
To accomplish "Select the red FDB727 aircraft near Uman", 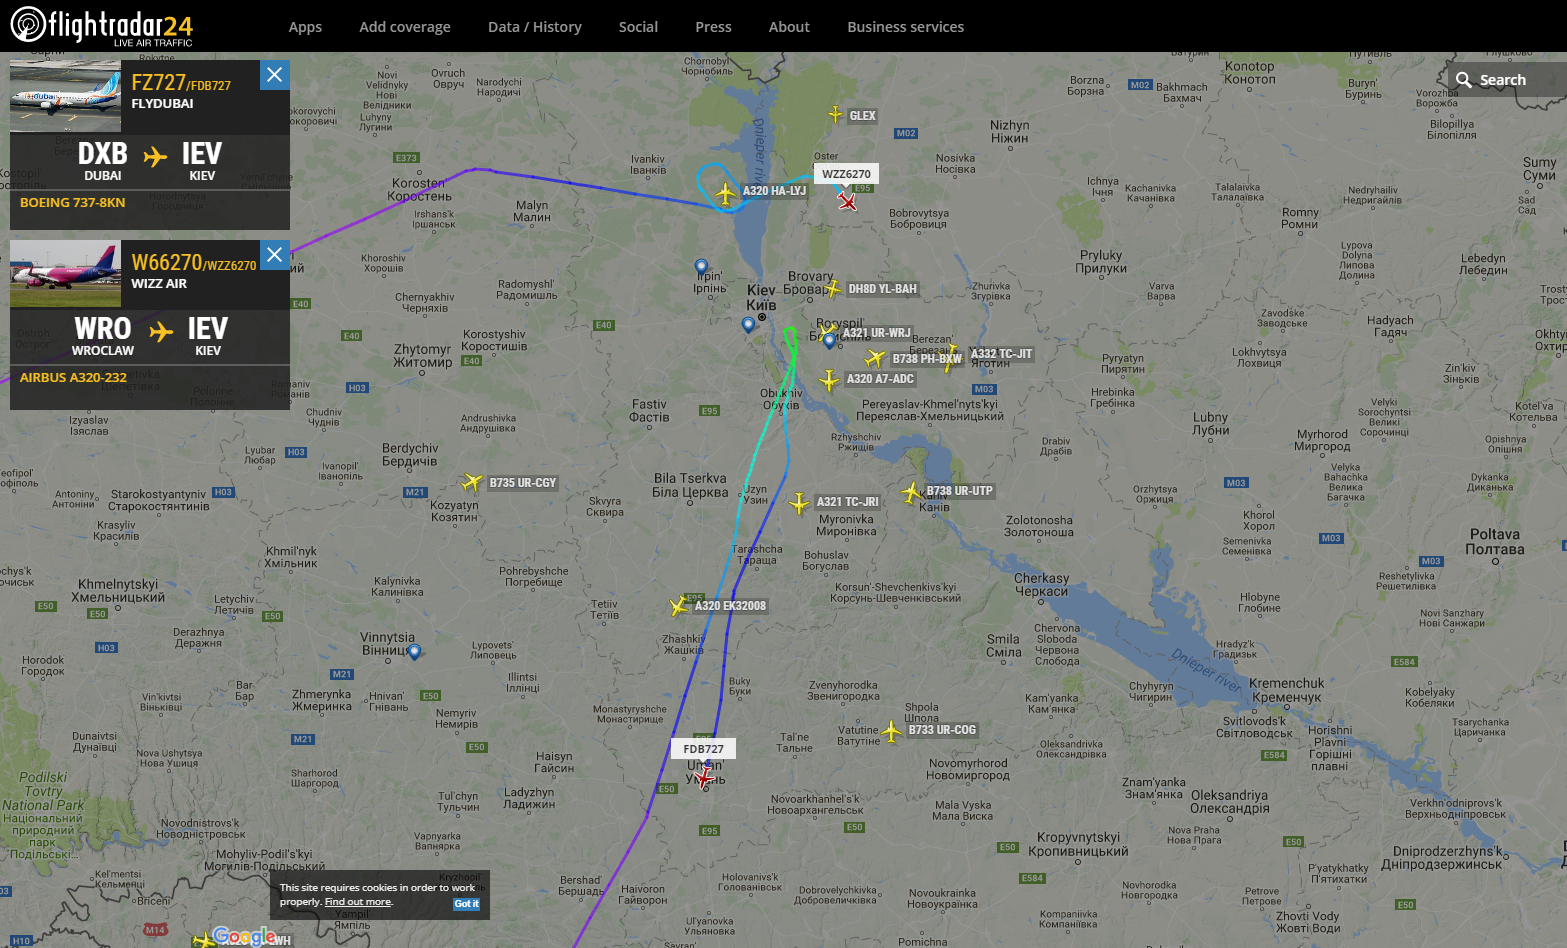I will coord(705,777).
